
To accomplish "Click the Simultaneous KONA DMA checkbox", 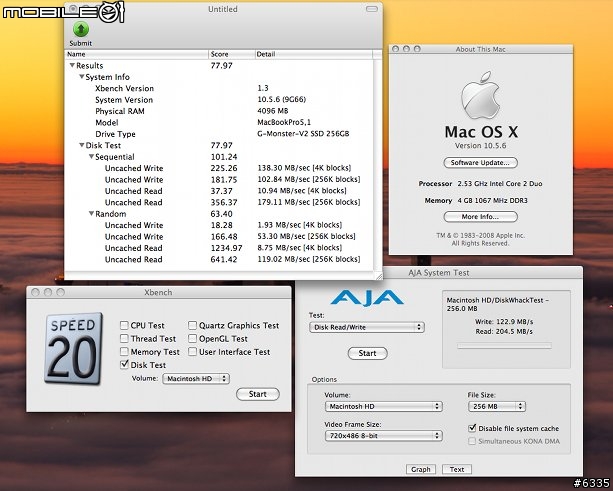I will pyautogui.click(x=472, y=441).
